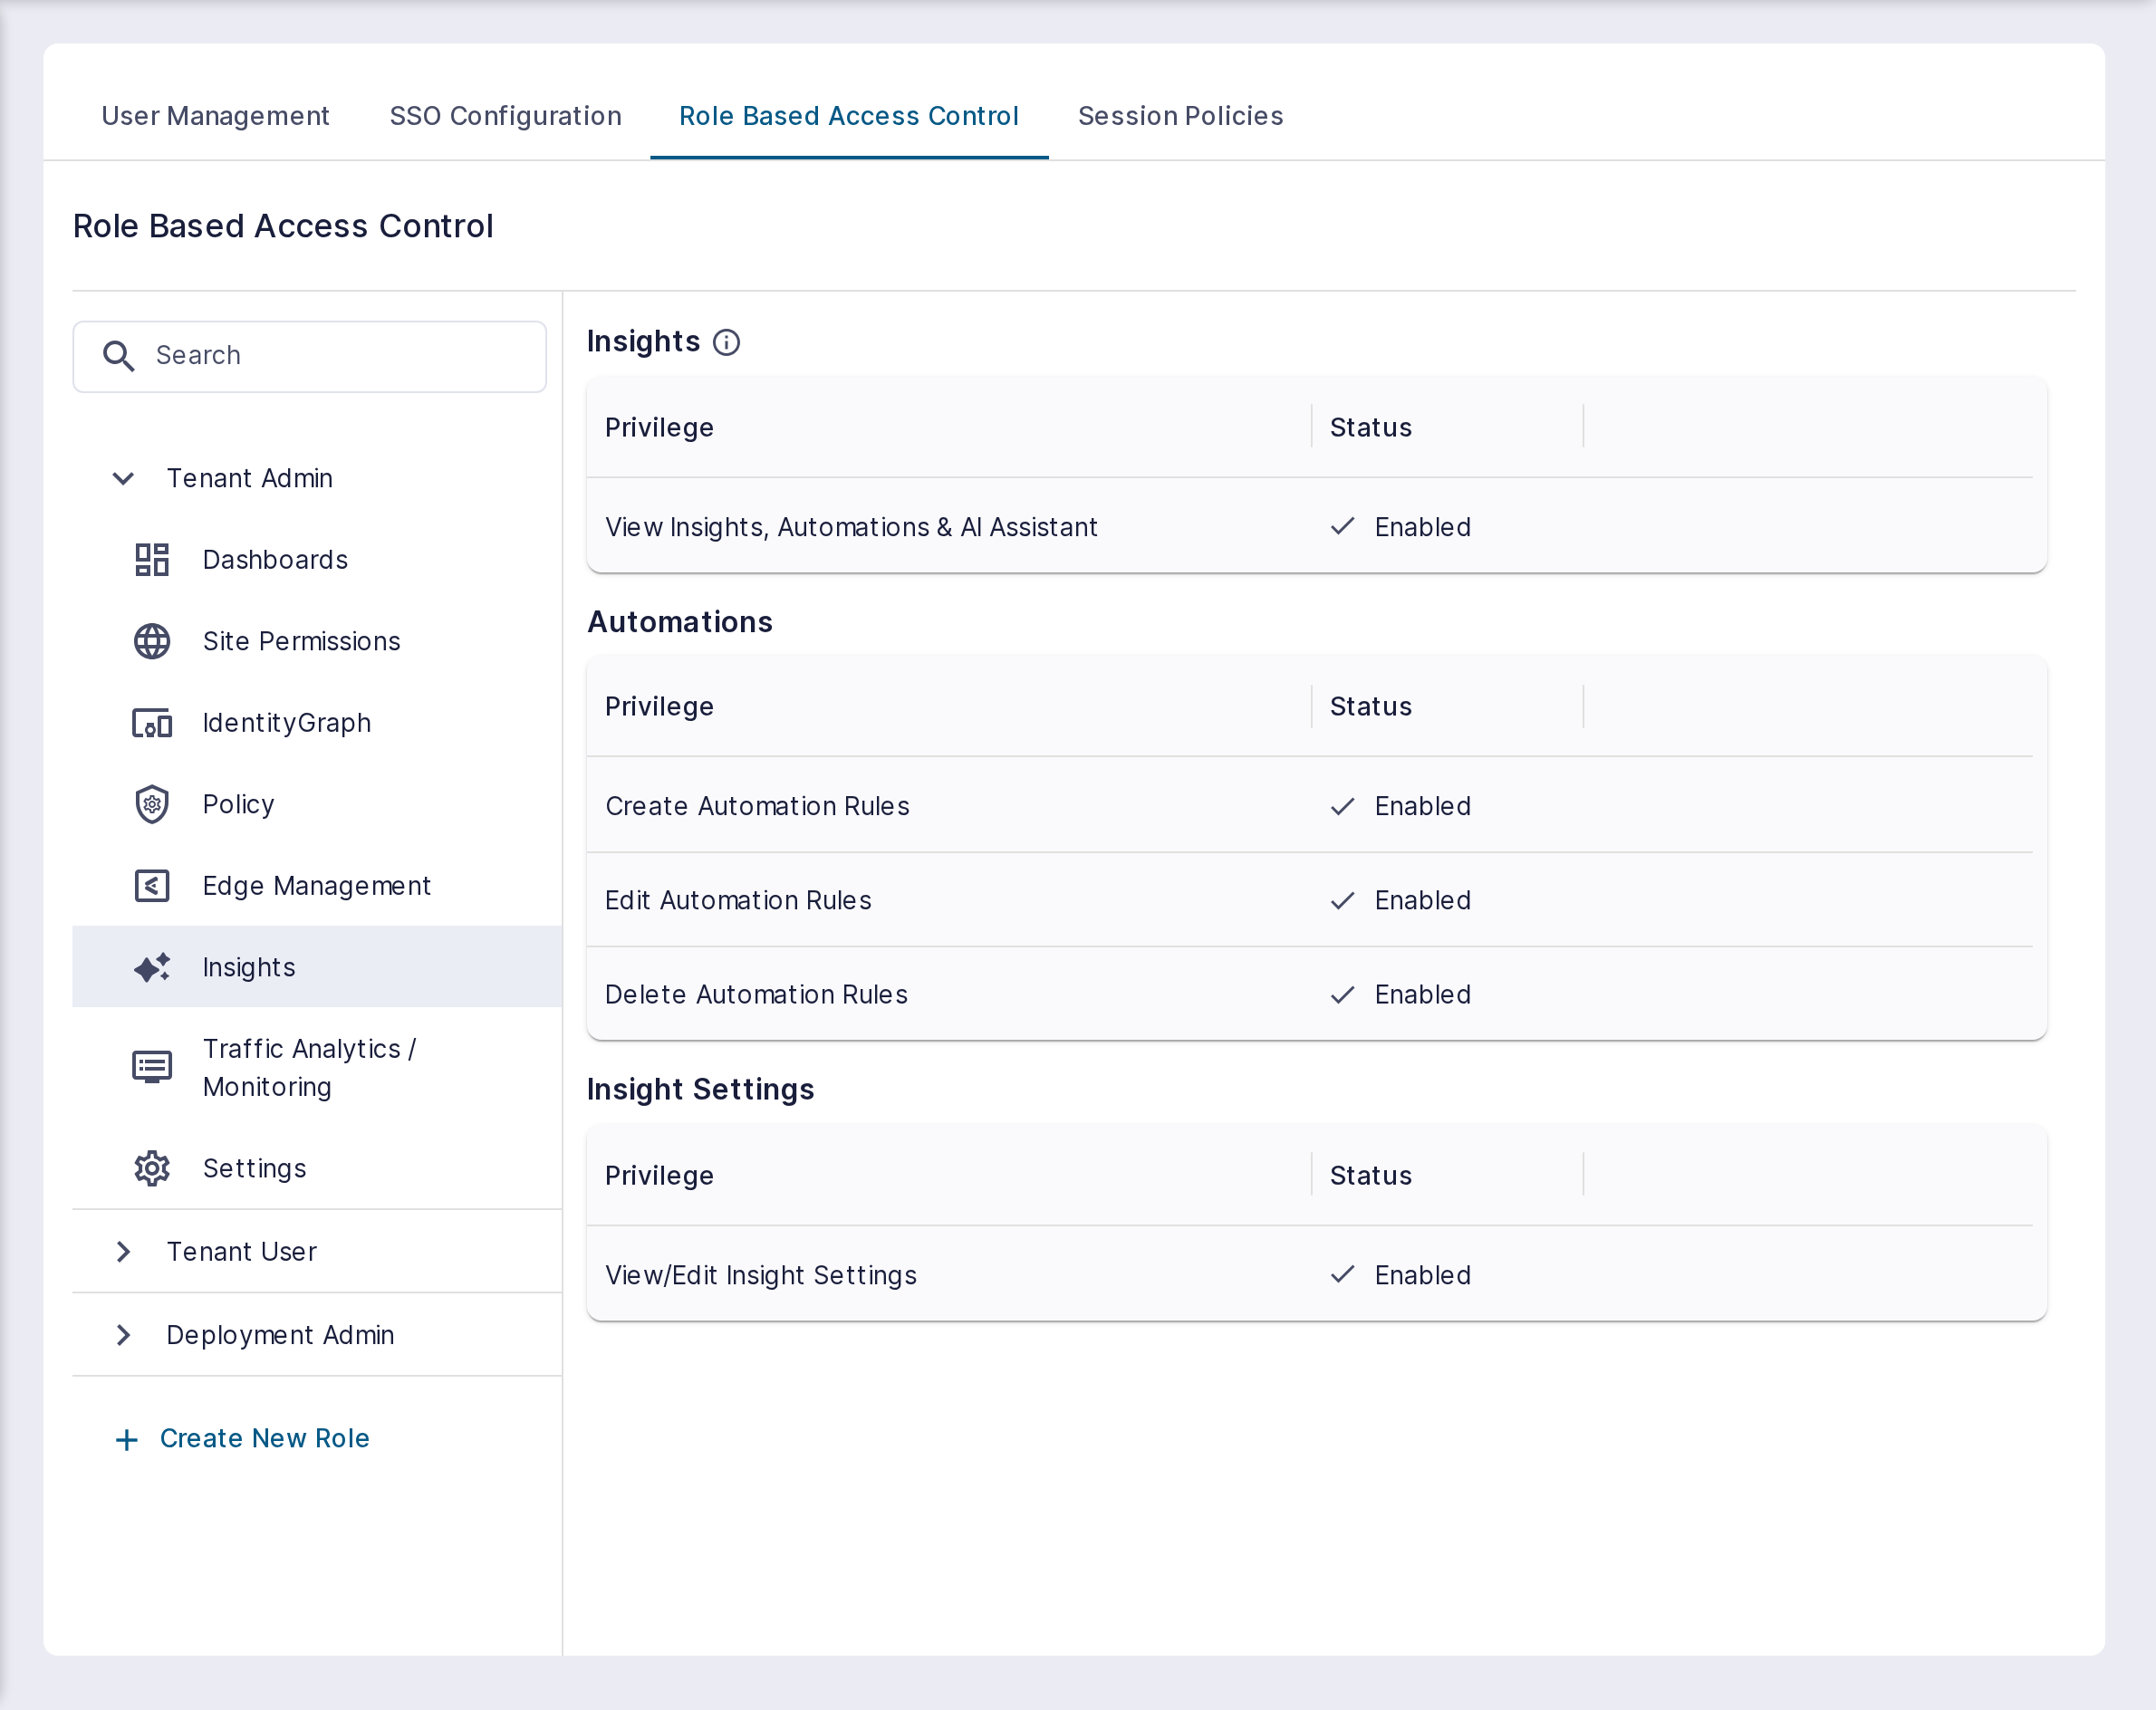This screenshot has height=1710, width=2156.
Task: Click Enabled status for View Insights row
Action: point(1422,527)
